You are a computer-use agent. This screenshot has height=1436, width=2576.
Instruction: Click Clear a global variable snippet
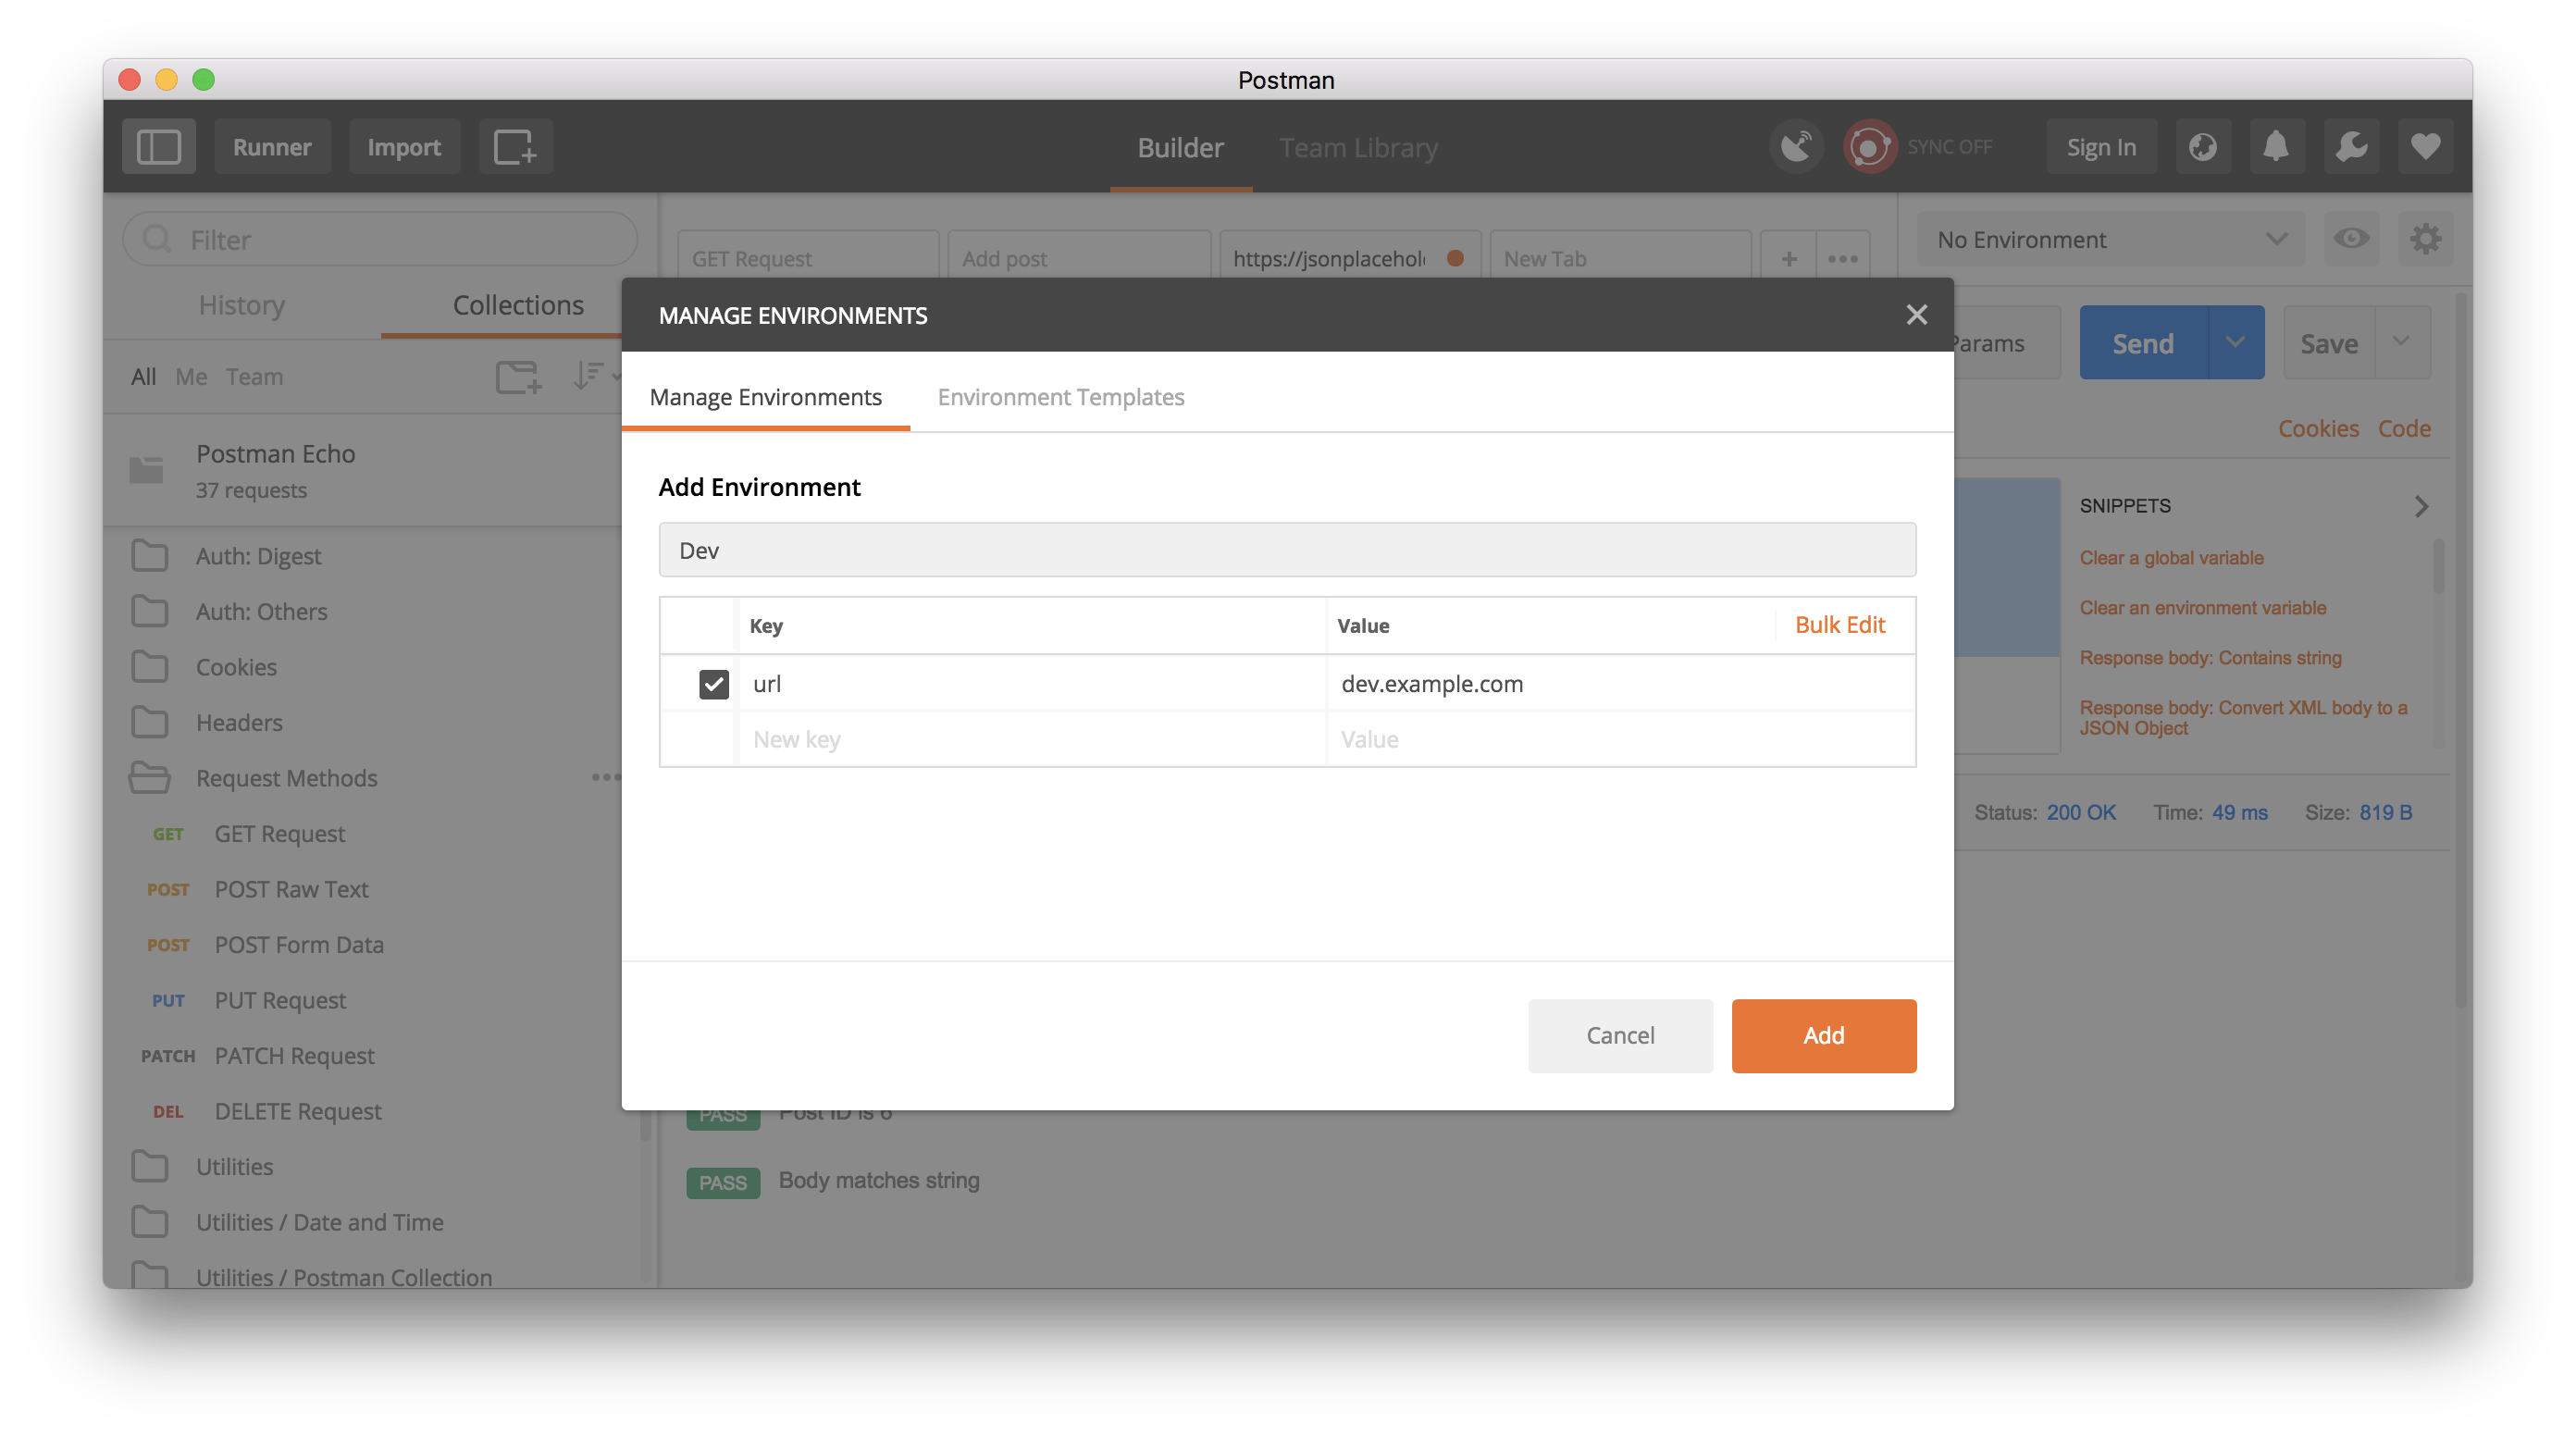click(2171, 558)
